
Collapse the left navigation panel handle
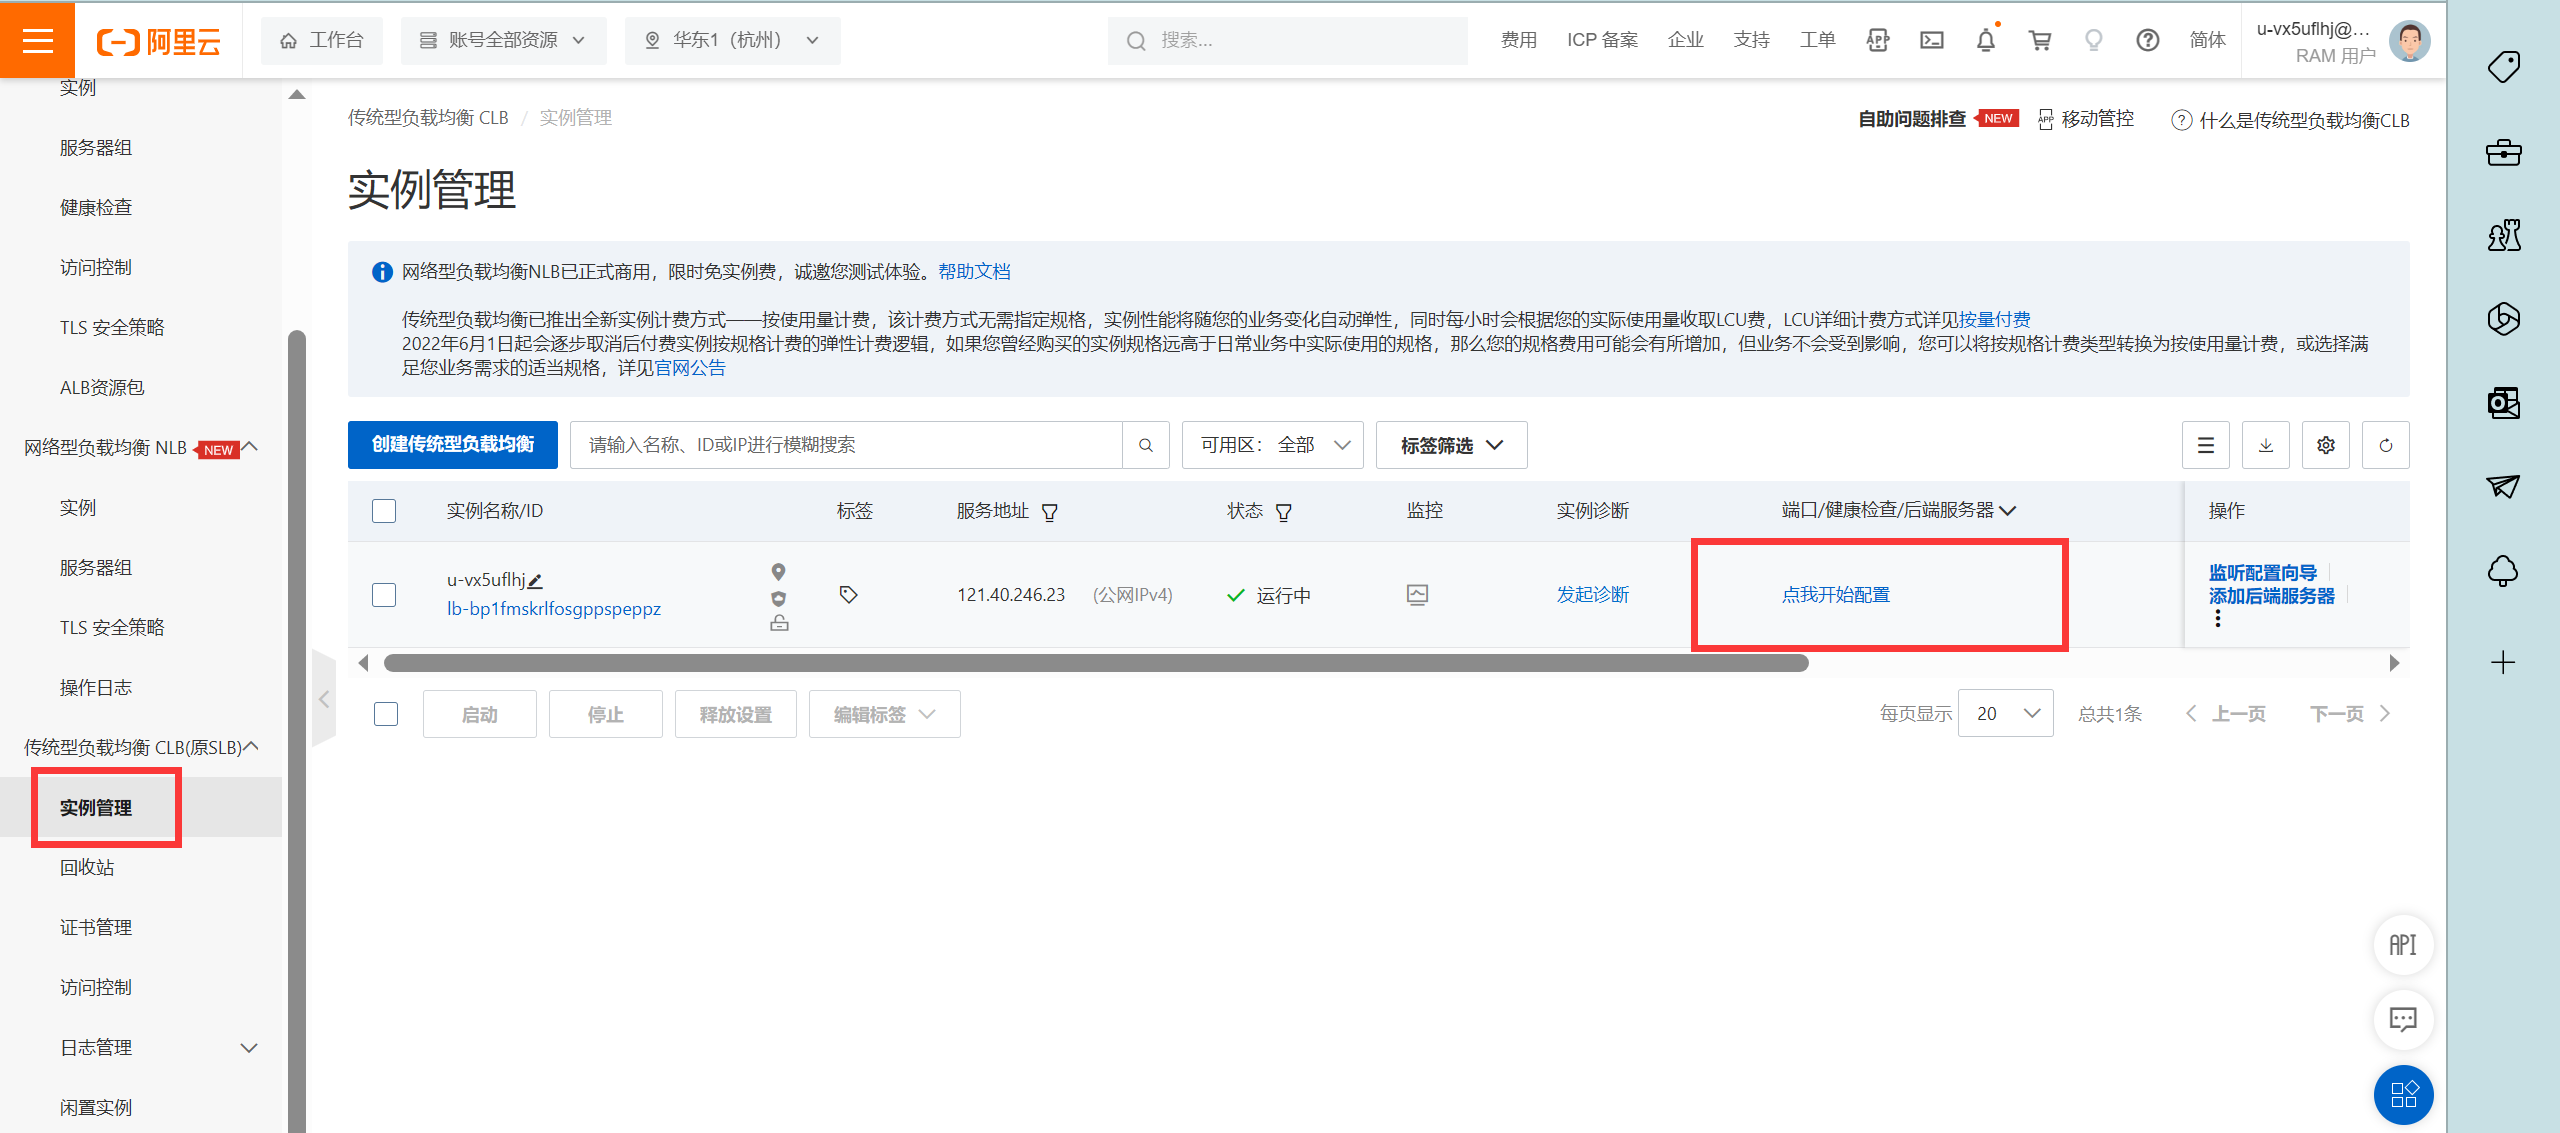pyautogui.click(x=324, y=699)
